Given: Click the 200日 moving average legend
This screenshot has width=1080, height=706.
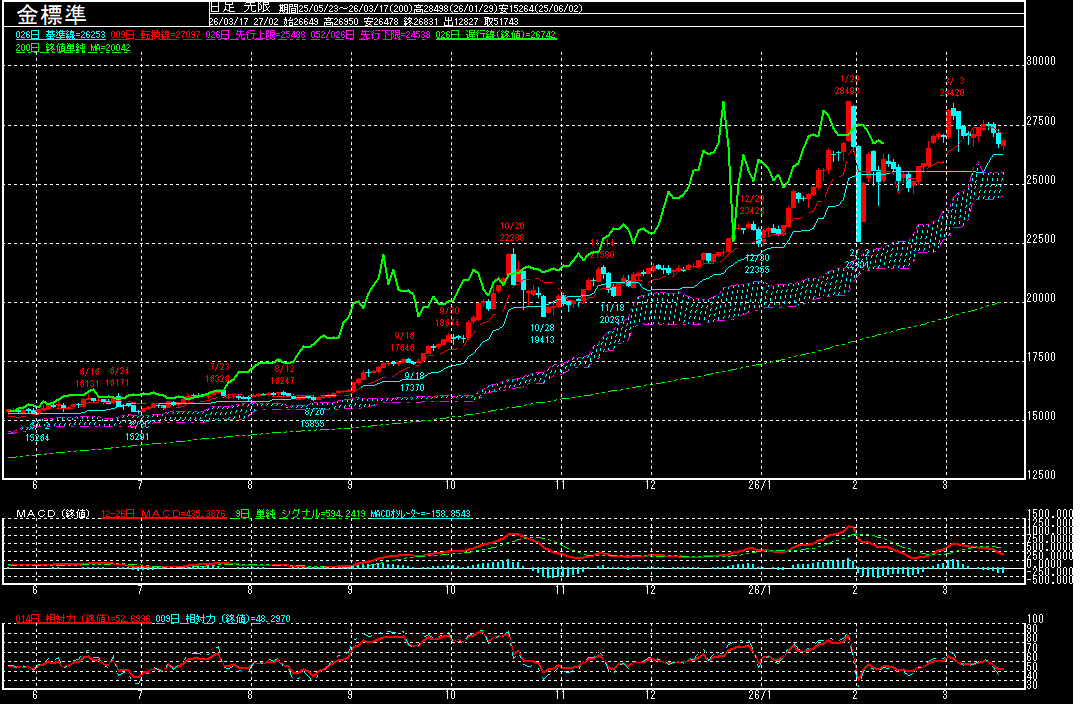Looking at the screenshot, I should pos(73,47).
